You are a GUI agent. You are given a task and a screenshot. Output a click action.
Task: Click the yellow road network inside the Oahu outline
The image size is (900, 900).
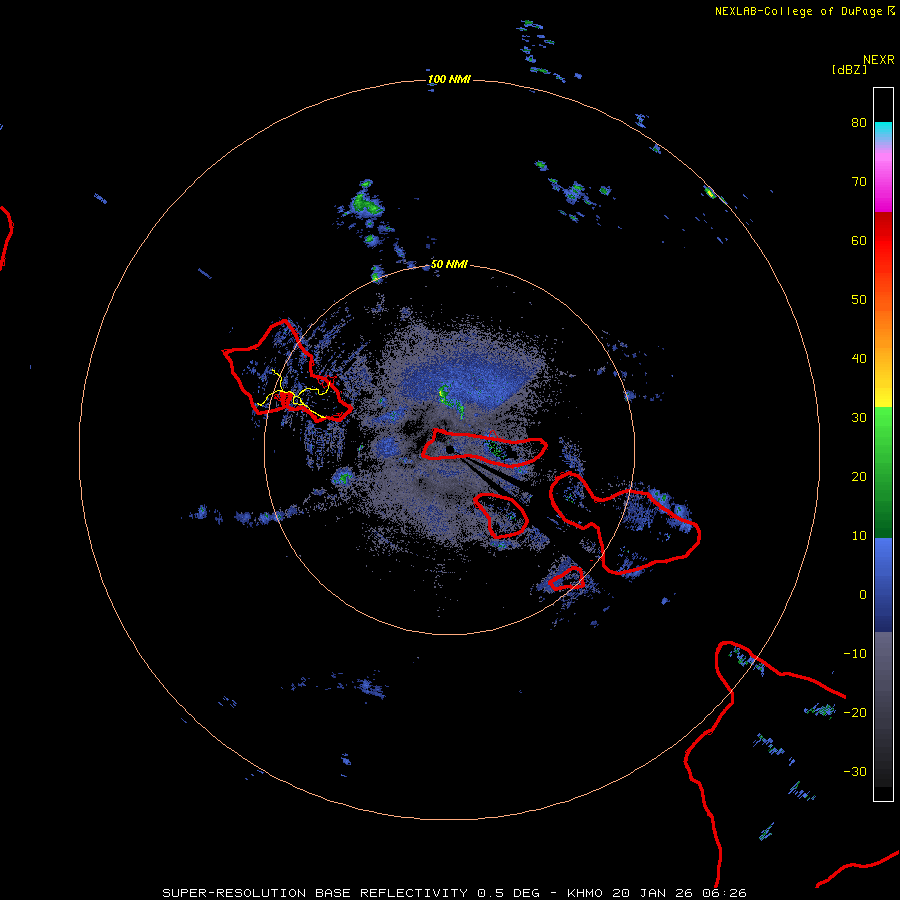[294, 394]
